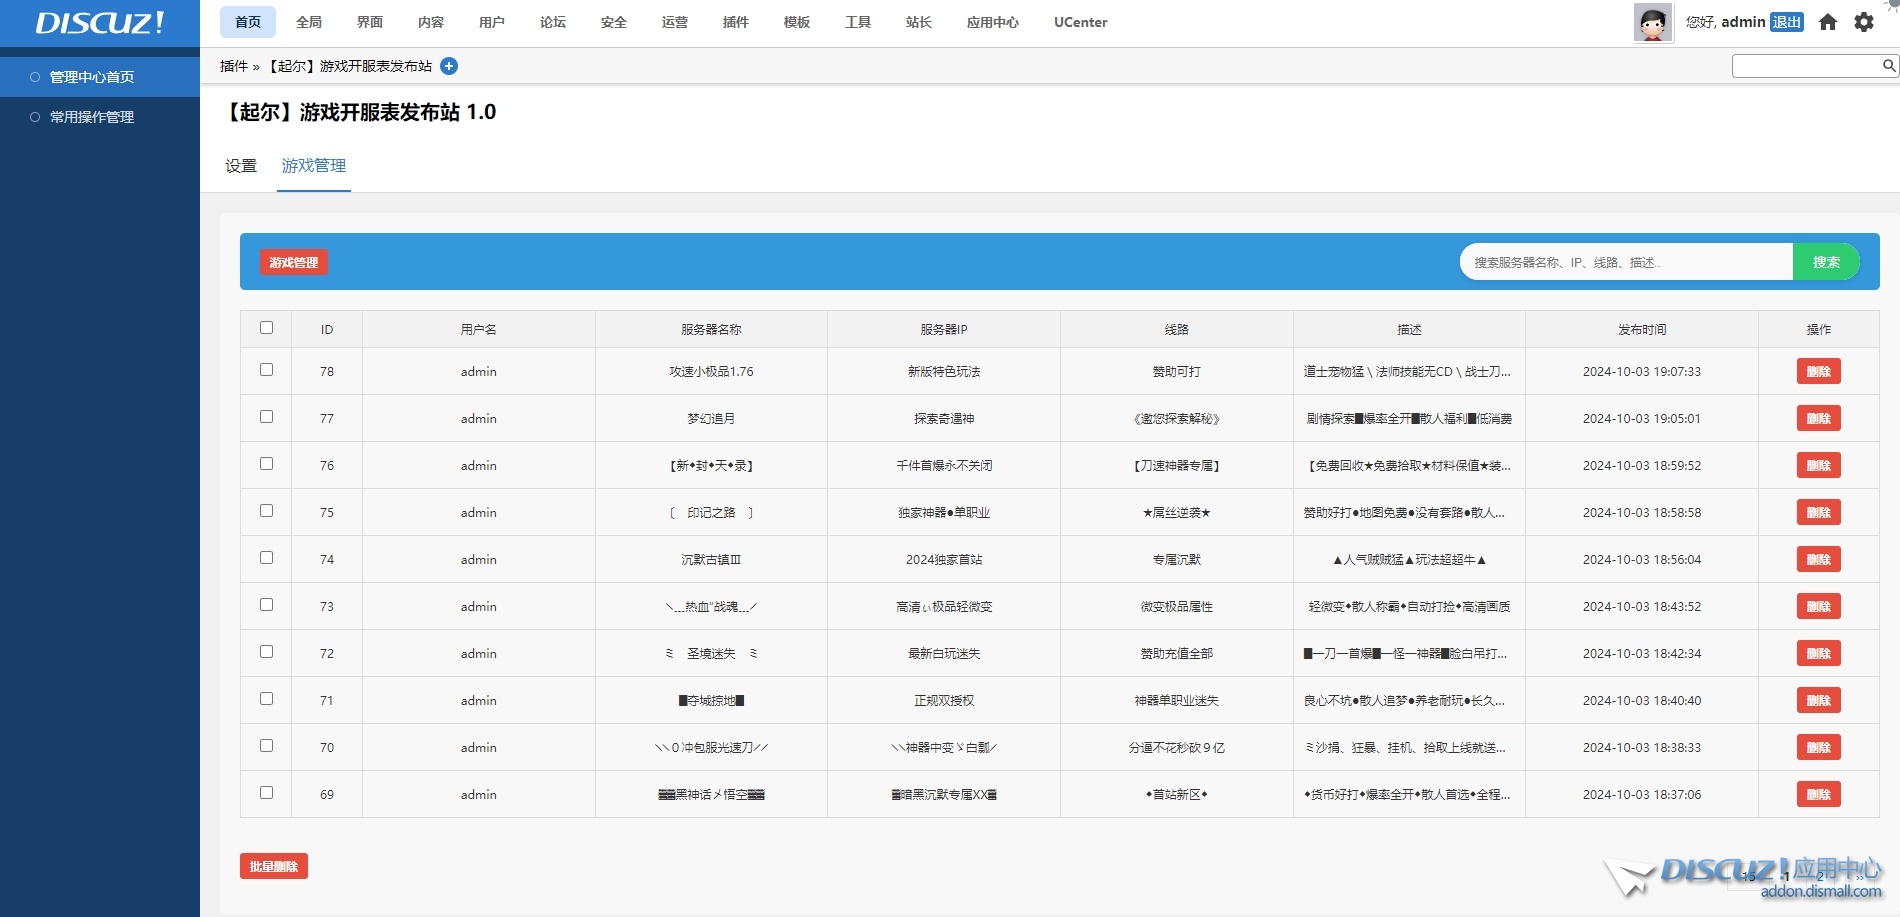This screenshot has height=917, width=1900.
Task: Focus the server search input field
Action: tap(1626, 262)
